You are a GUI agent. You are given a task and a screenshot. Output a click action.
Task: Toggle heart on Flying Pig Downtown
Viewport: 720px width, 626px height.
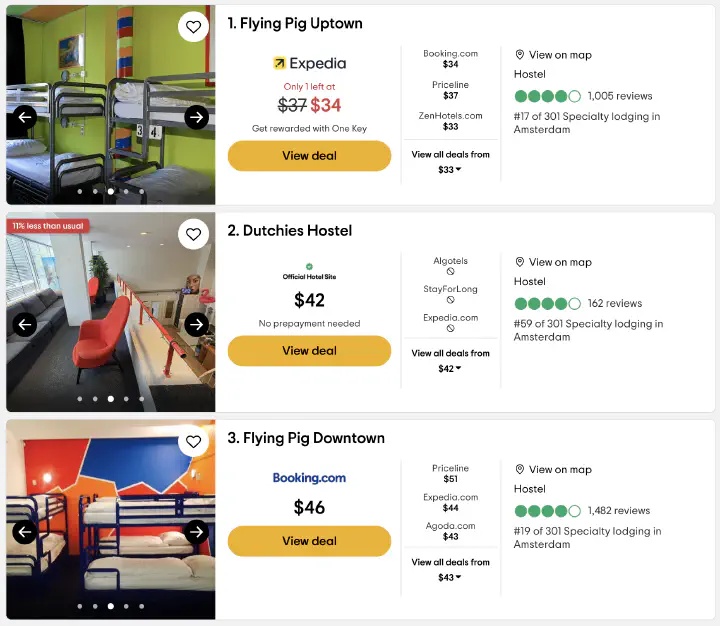[194, 442]
